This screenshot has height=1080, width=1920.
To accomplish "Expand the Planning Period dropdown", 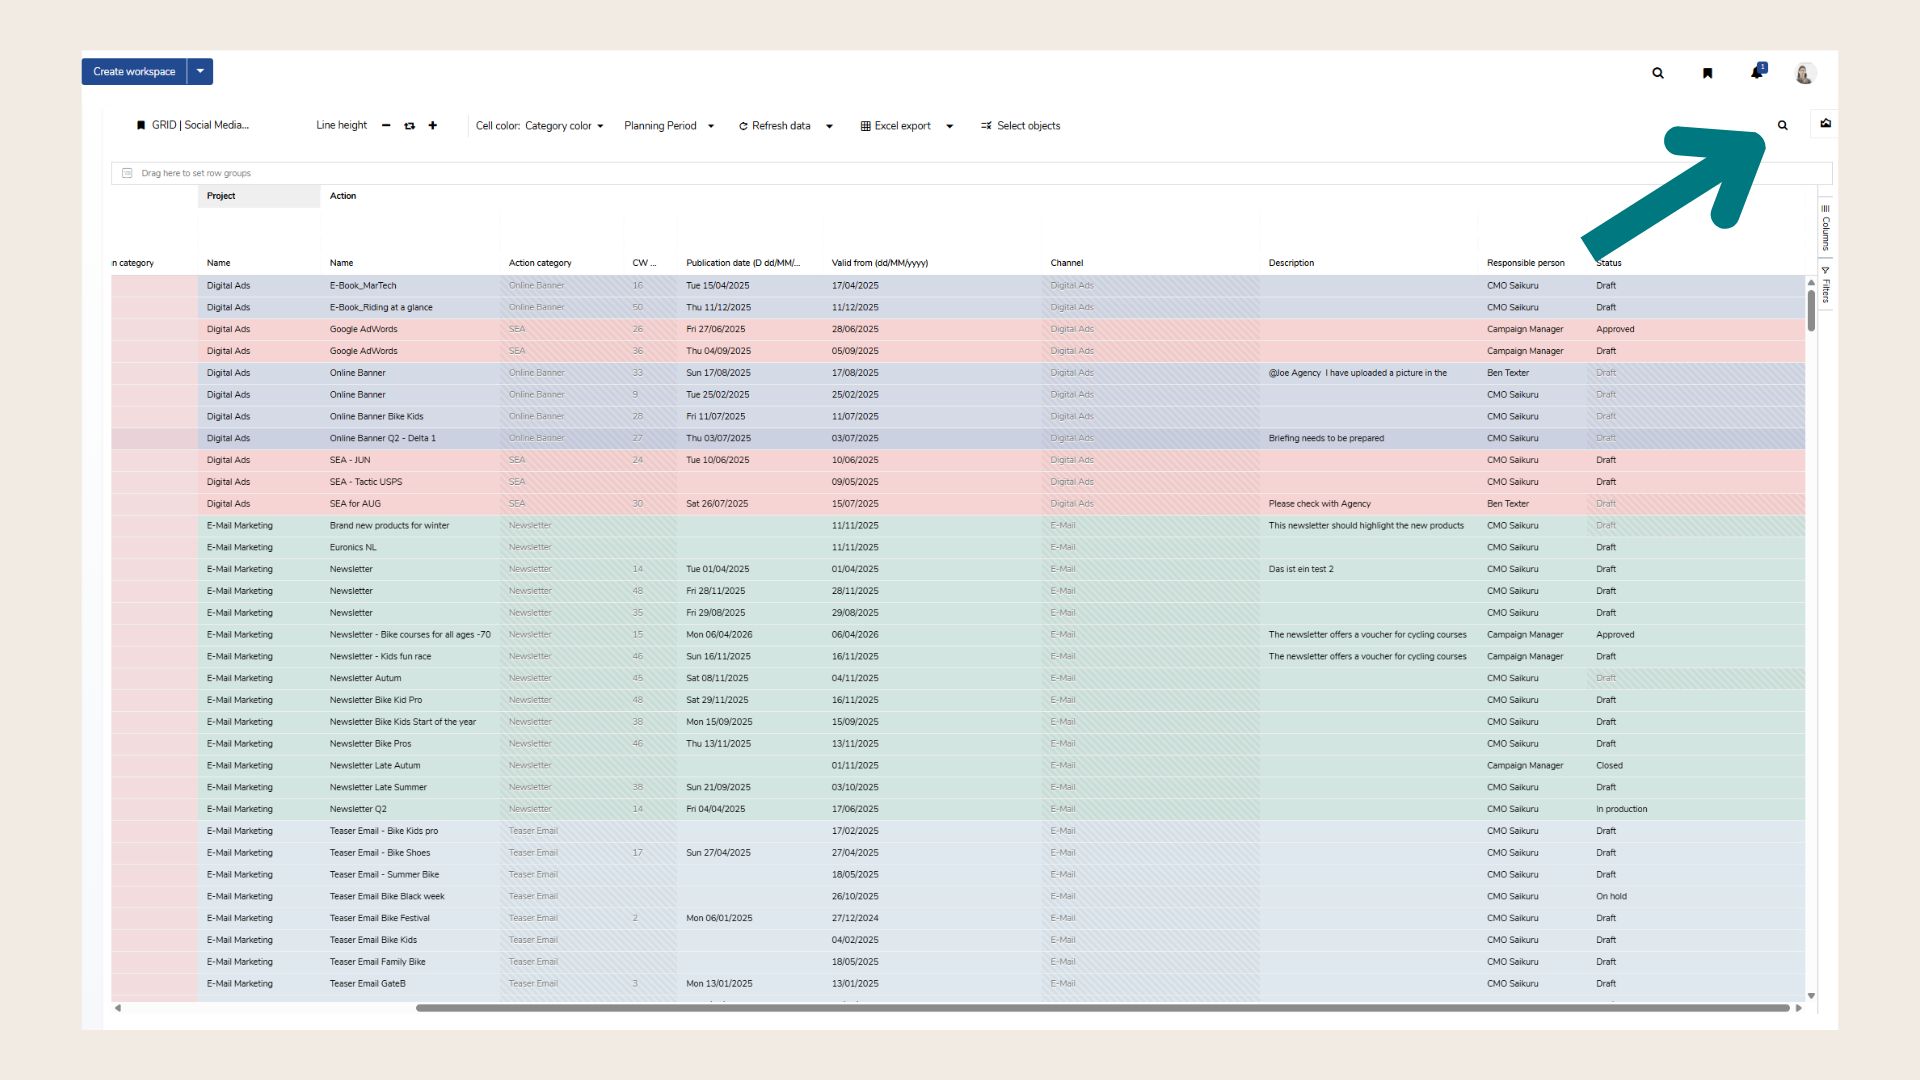I will tap(669, 126).
